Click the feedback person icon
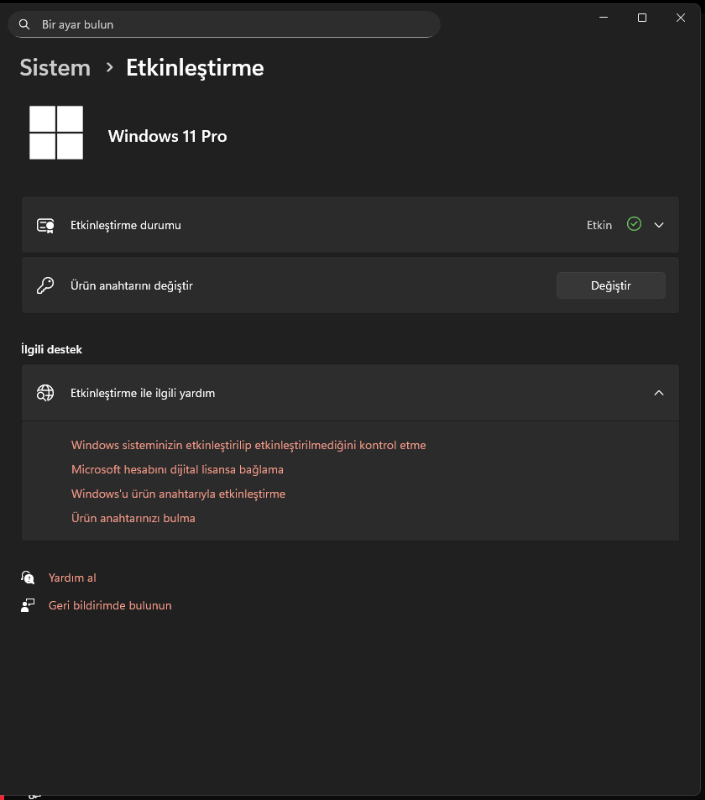705x800 pixels. (28, 606)
